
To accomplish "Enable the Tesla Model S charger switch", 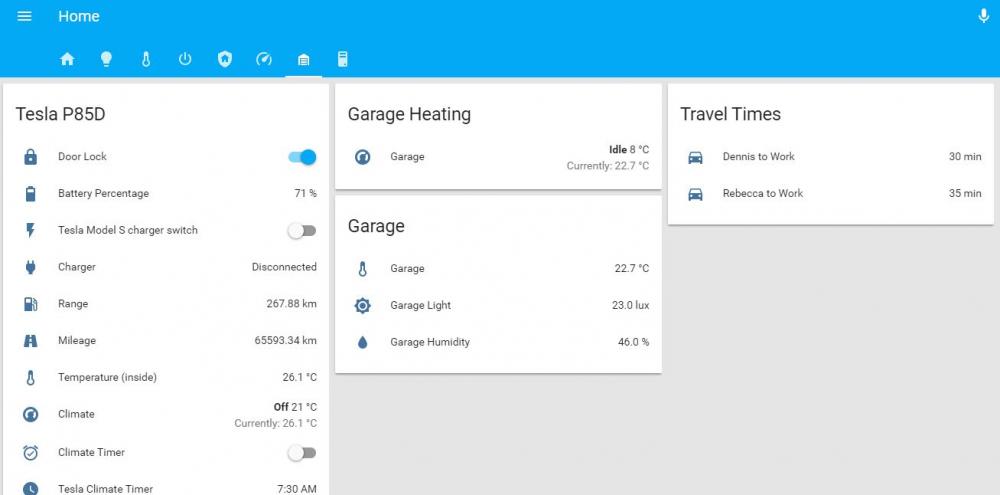I will click(x=302, y=231).
